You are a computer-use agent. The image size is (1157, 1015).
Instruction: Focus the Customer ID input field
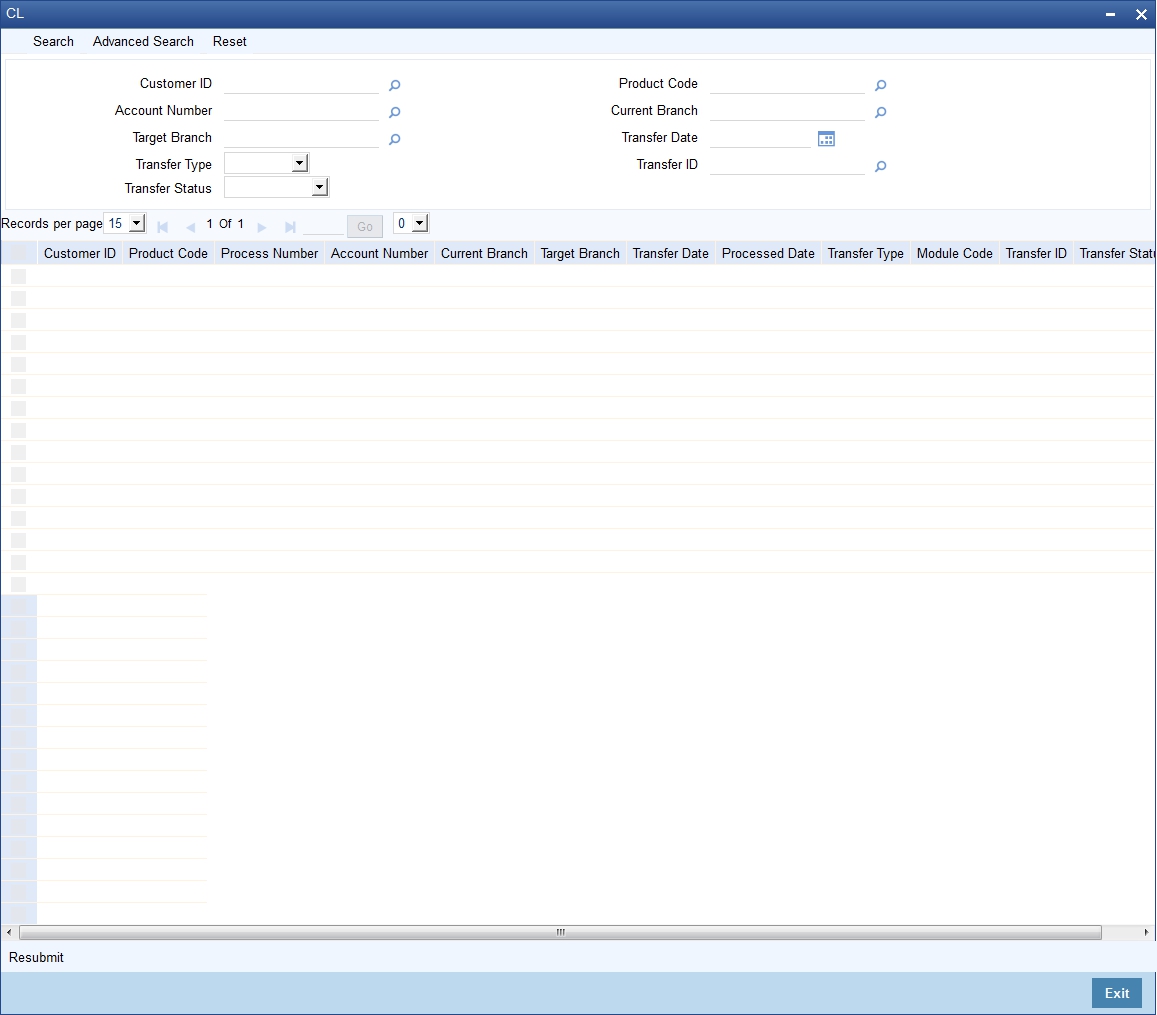[301, 84]
